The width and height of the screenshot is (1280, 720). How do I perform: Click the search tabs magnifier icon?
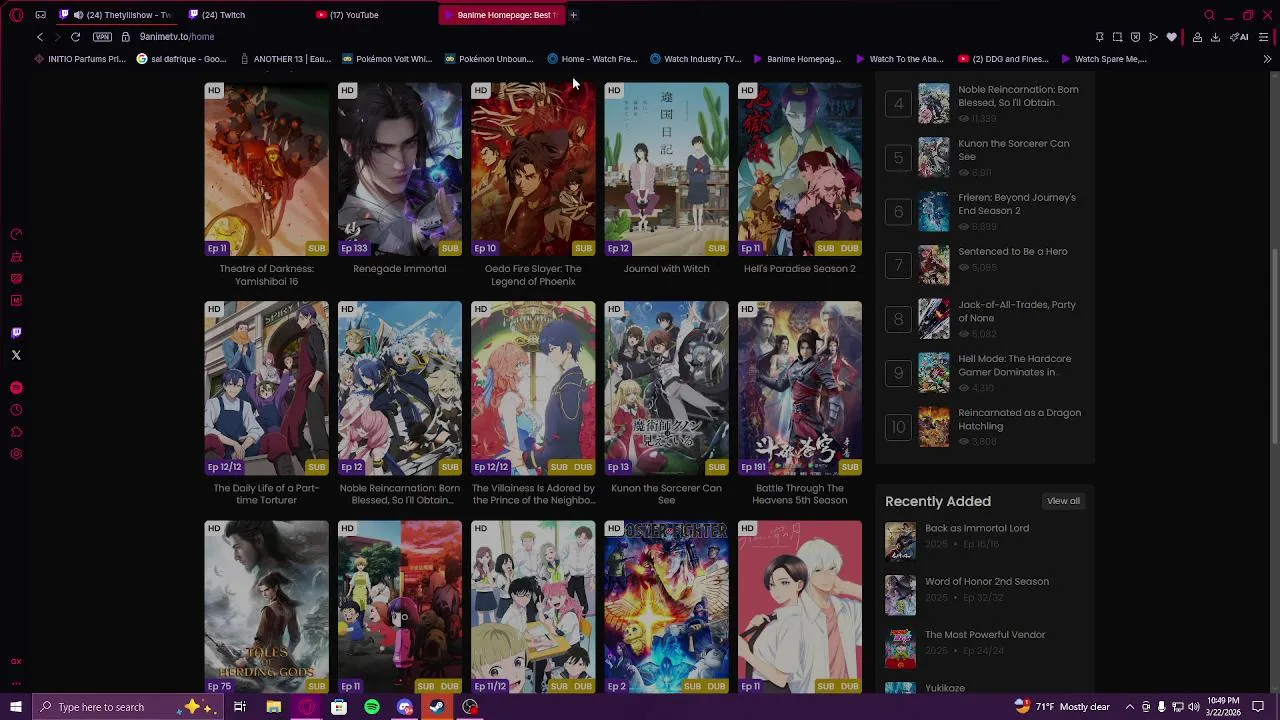[x=1209, y=15]
